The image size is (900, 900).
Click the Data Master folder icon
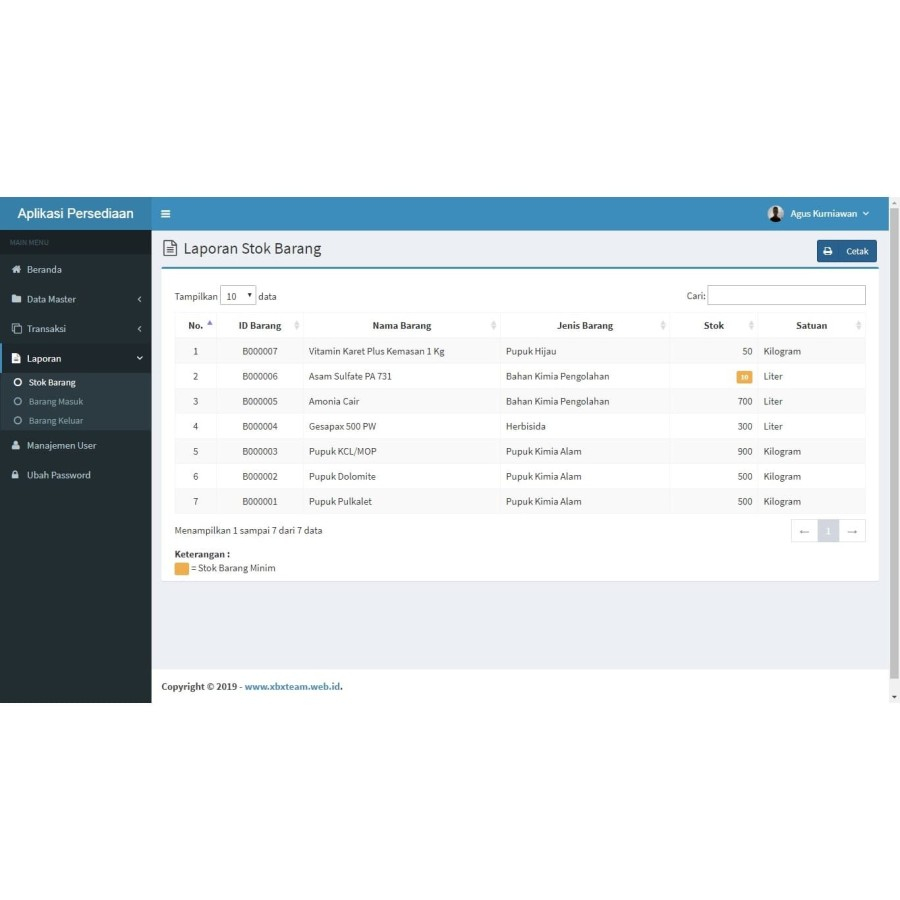point(16,299)
